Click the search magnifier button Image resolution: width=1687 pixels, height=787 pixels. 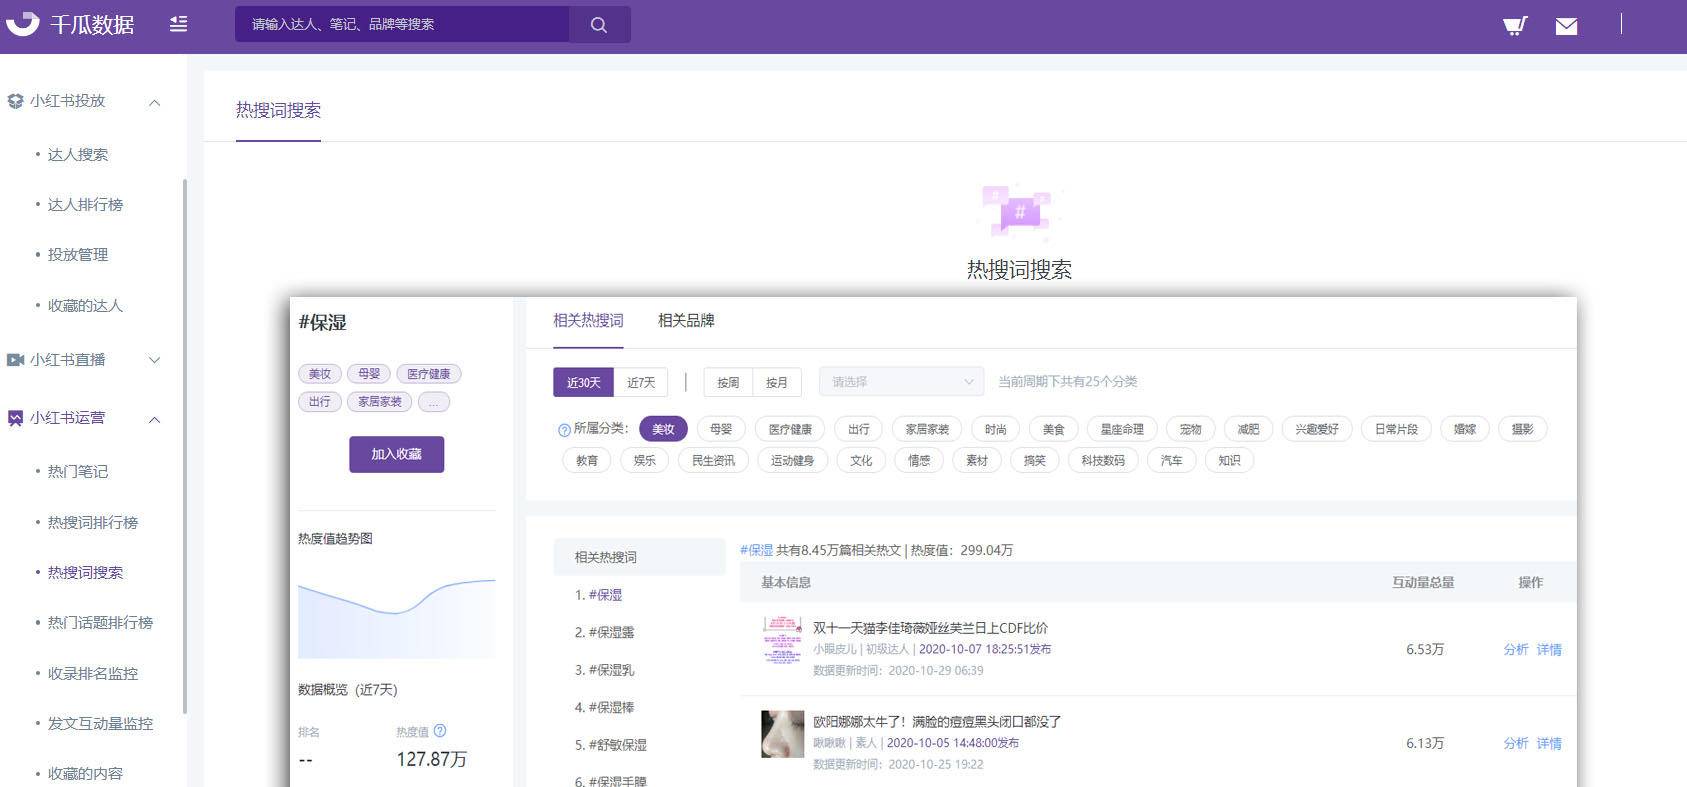click(x=599, y=24)
